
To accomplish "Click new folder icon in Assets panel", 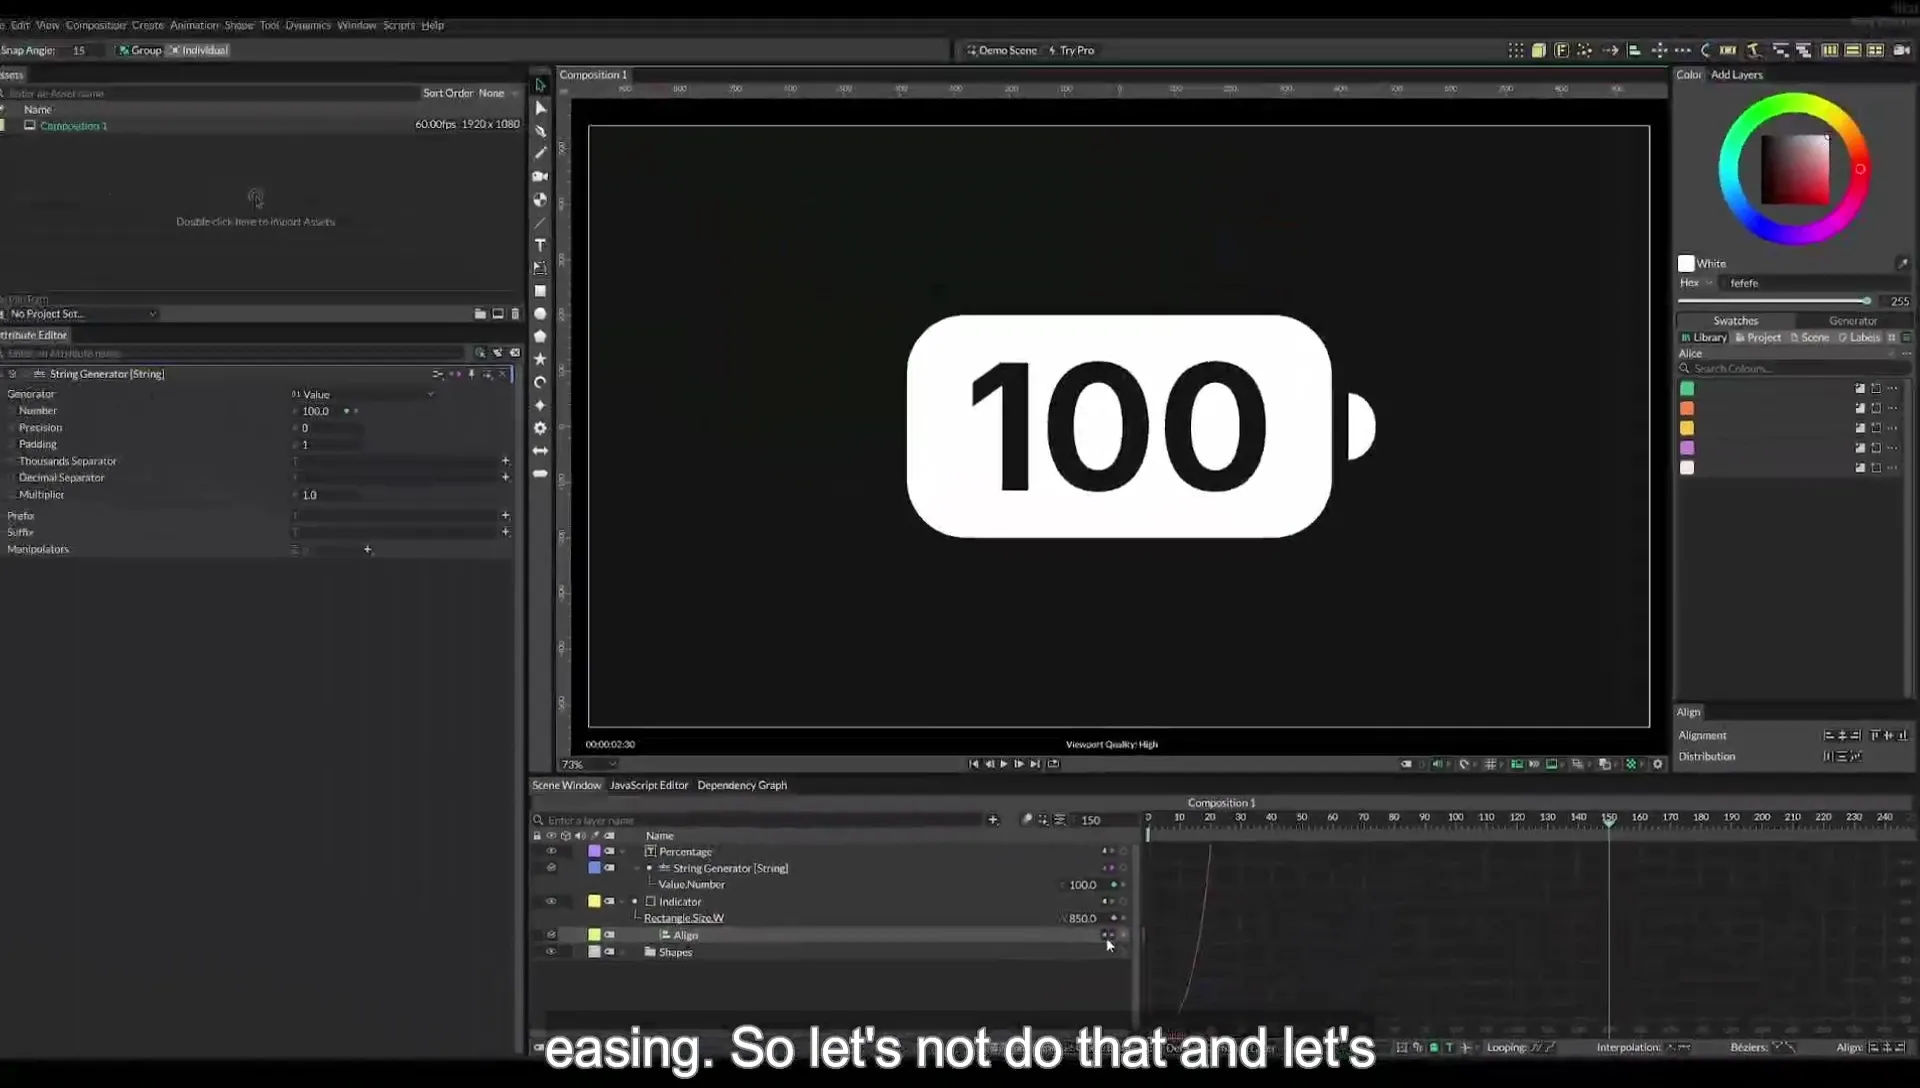I will pos(480,314).
